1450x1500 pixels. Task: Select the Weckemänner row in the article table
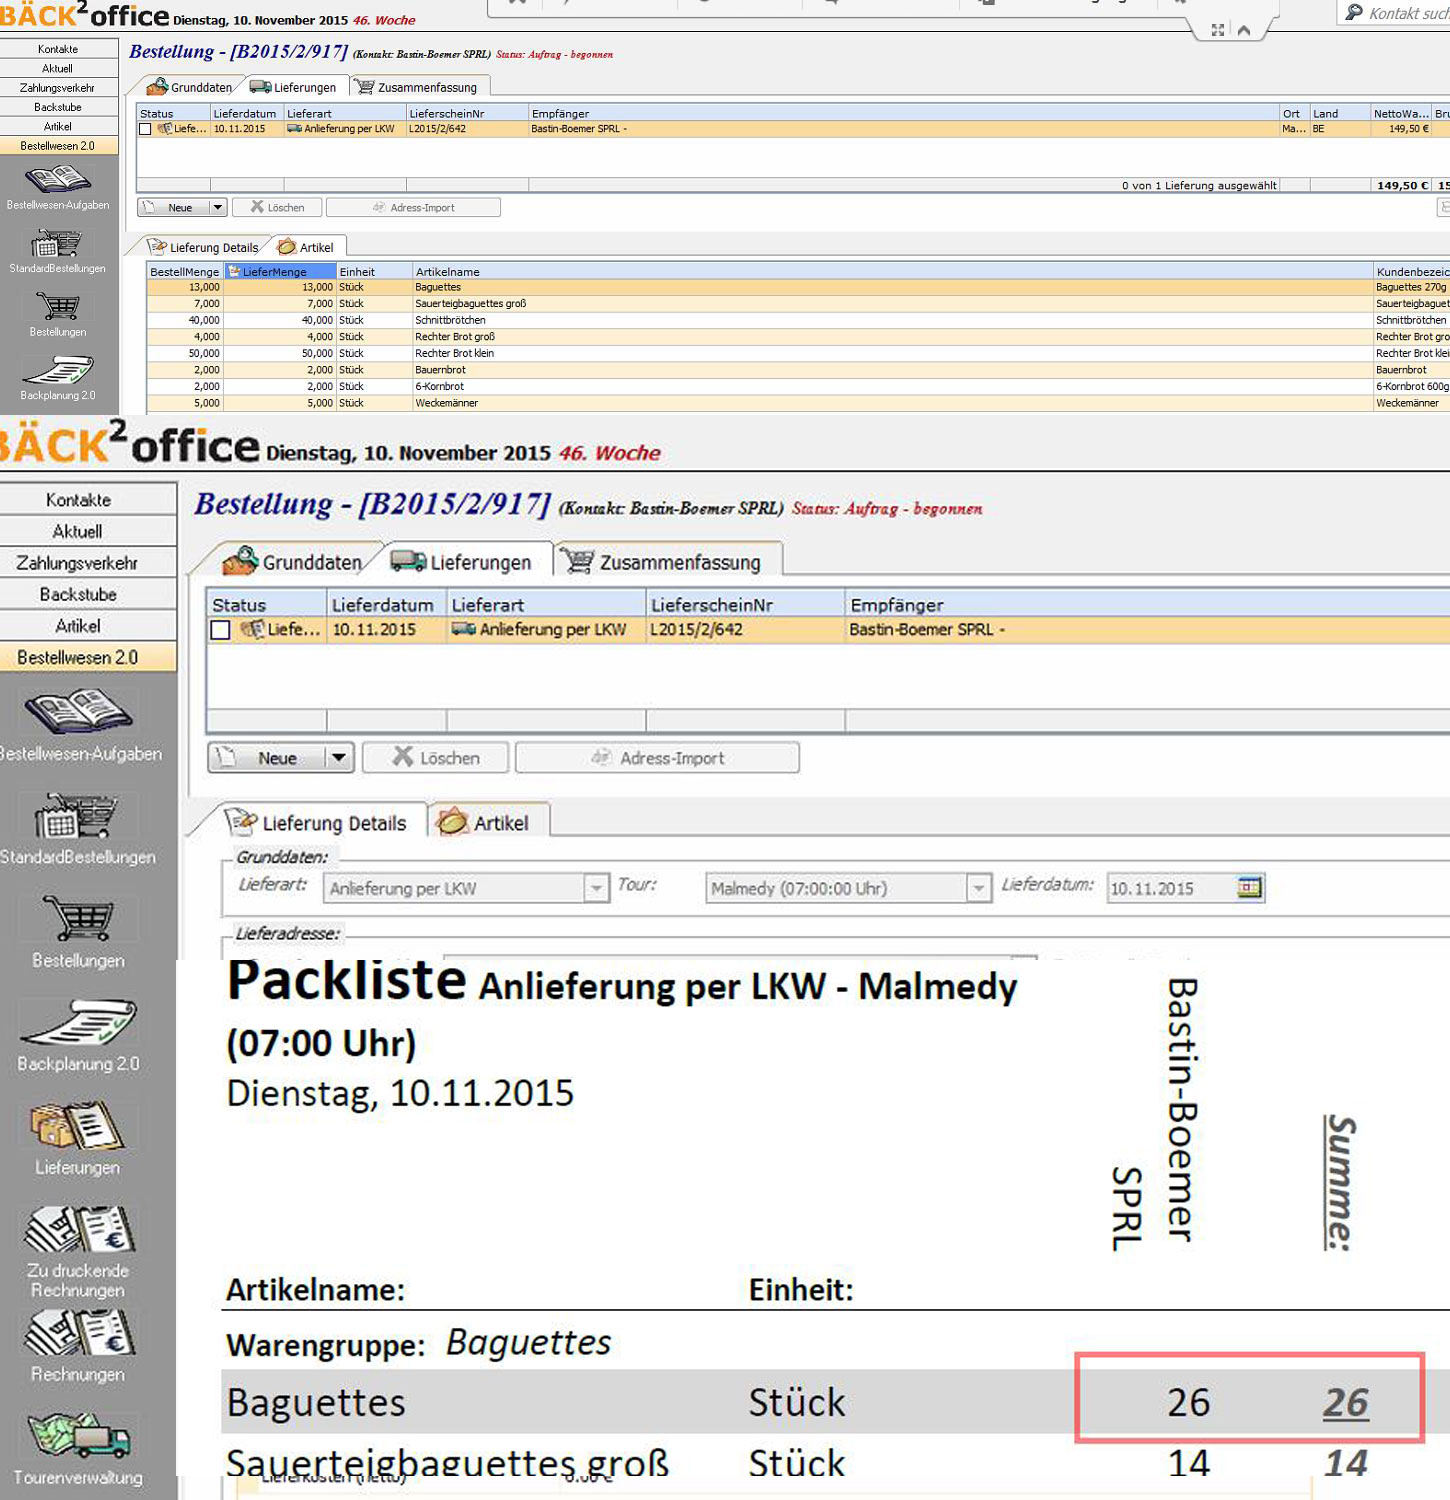click(446, 403)
